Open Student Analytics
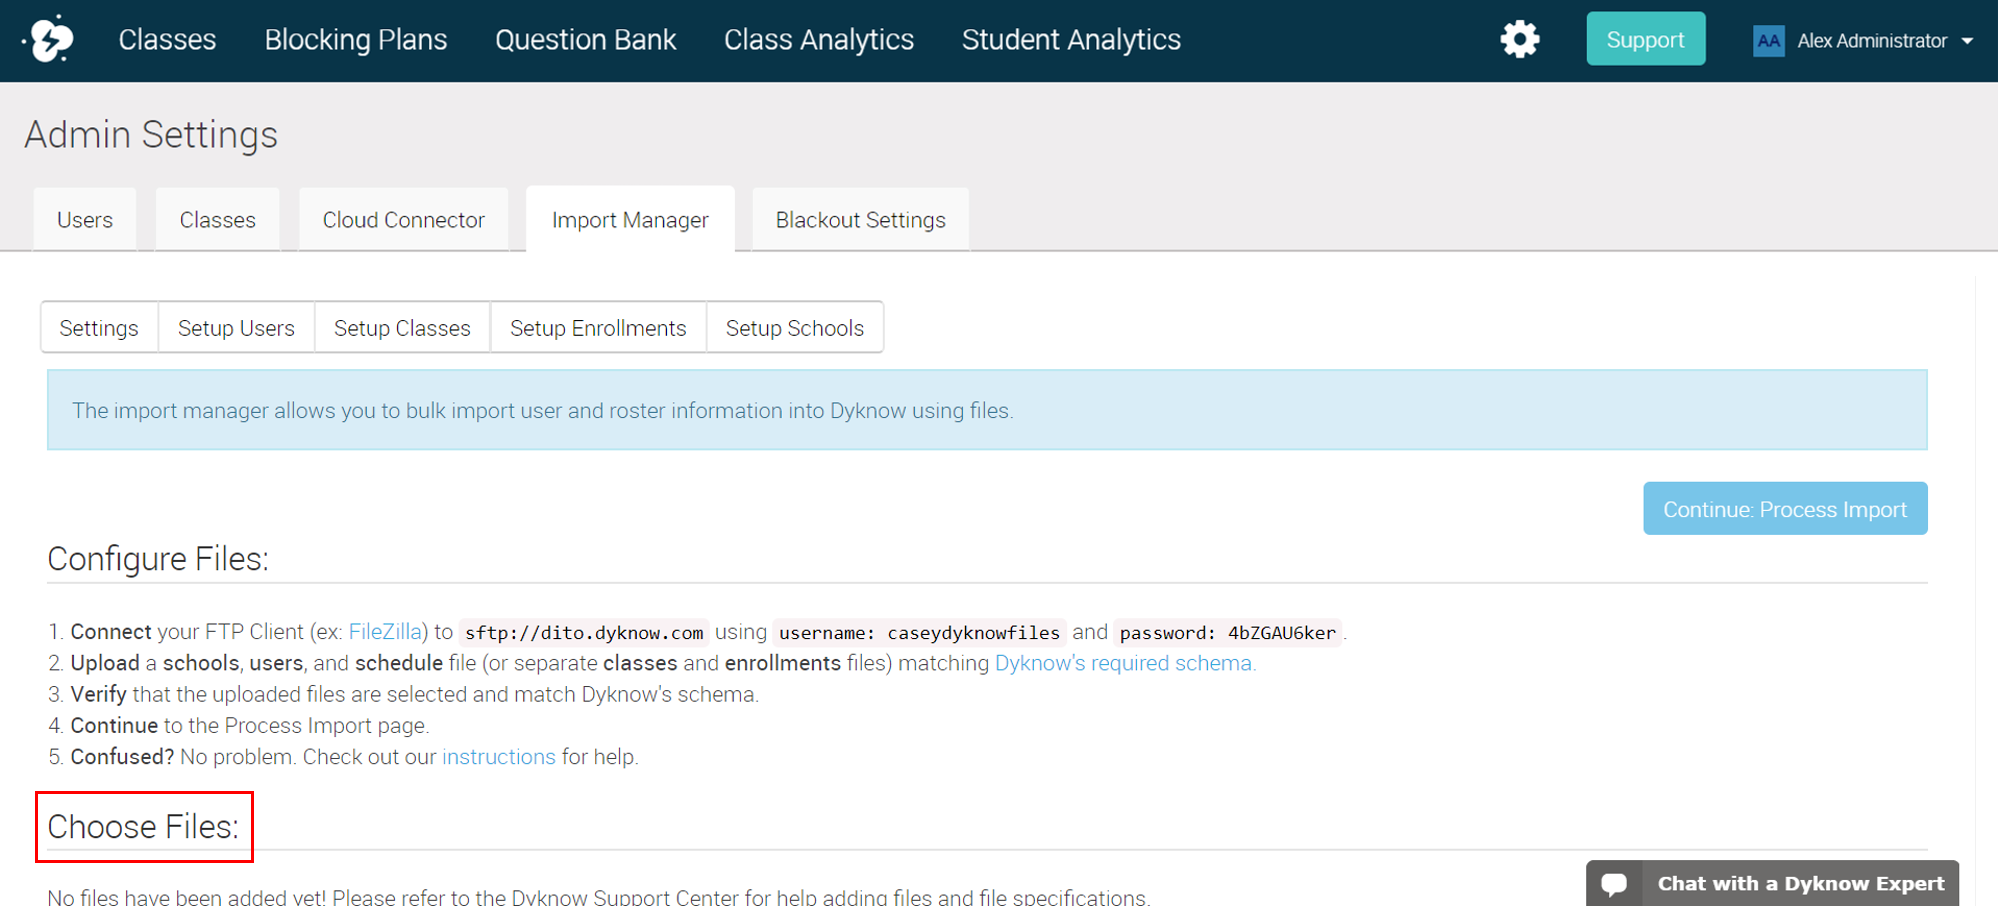This screenshot has height=906, width=2000. 1071,40
